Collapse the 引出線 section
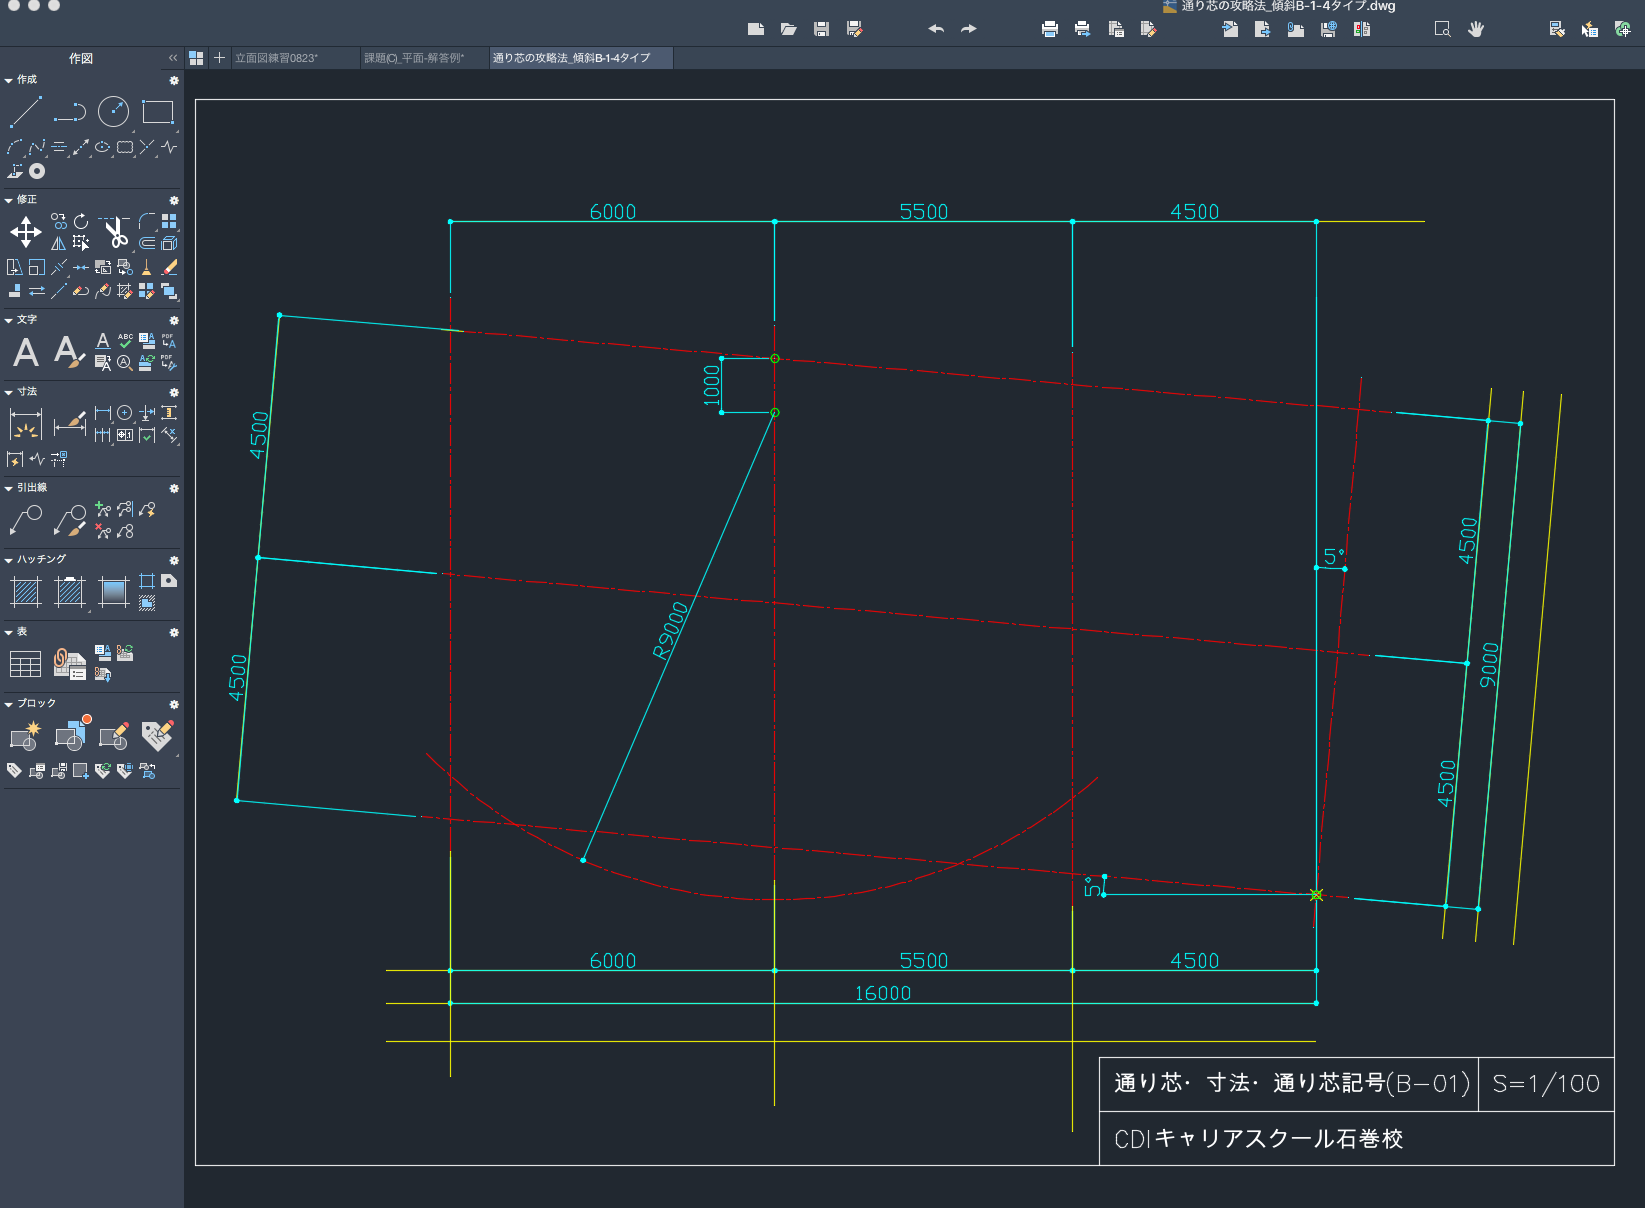1645x1208 pixels. click(x=9, y=488)
